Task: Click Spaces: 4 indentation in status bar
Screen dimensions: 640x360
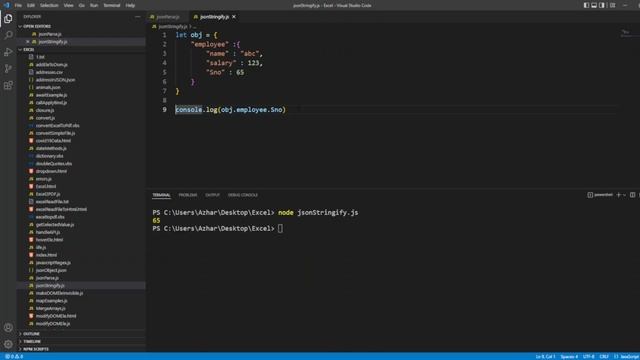Action: pyautogui.click(x=569, y=356)
